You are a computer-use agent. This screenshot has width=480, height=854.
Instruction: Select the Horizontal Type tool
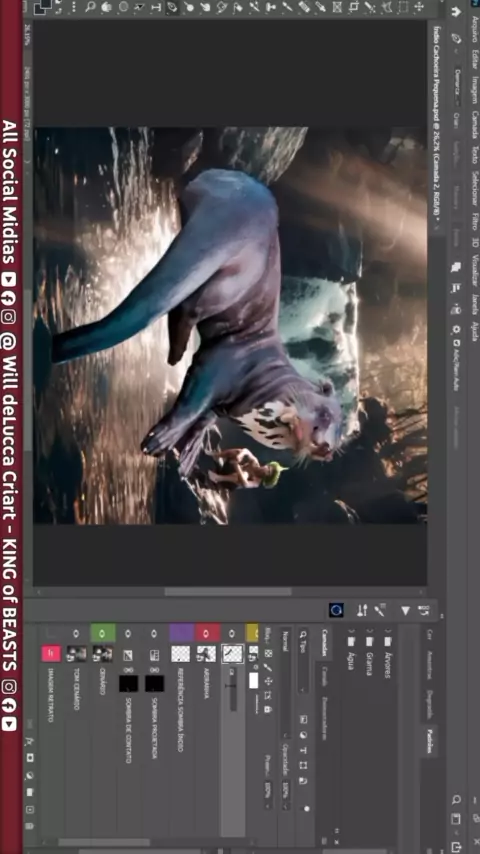point(157,8)
